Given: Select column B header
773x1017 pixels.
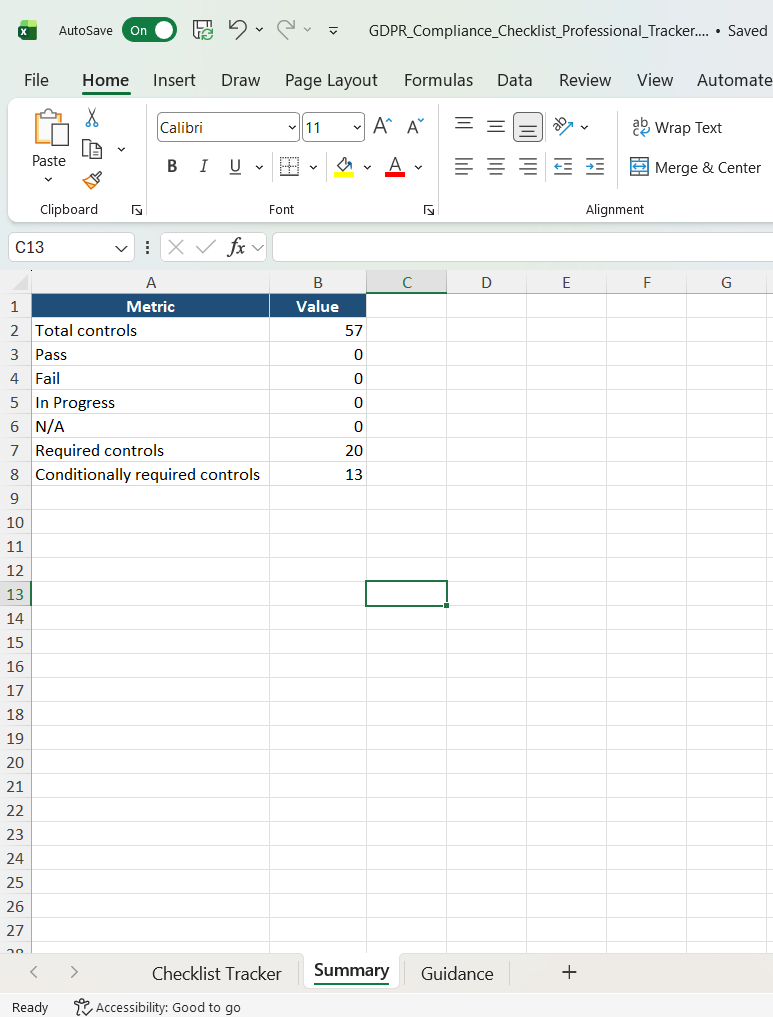Looking at the screenshot, I should 318,282.
